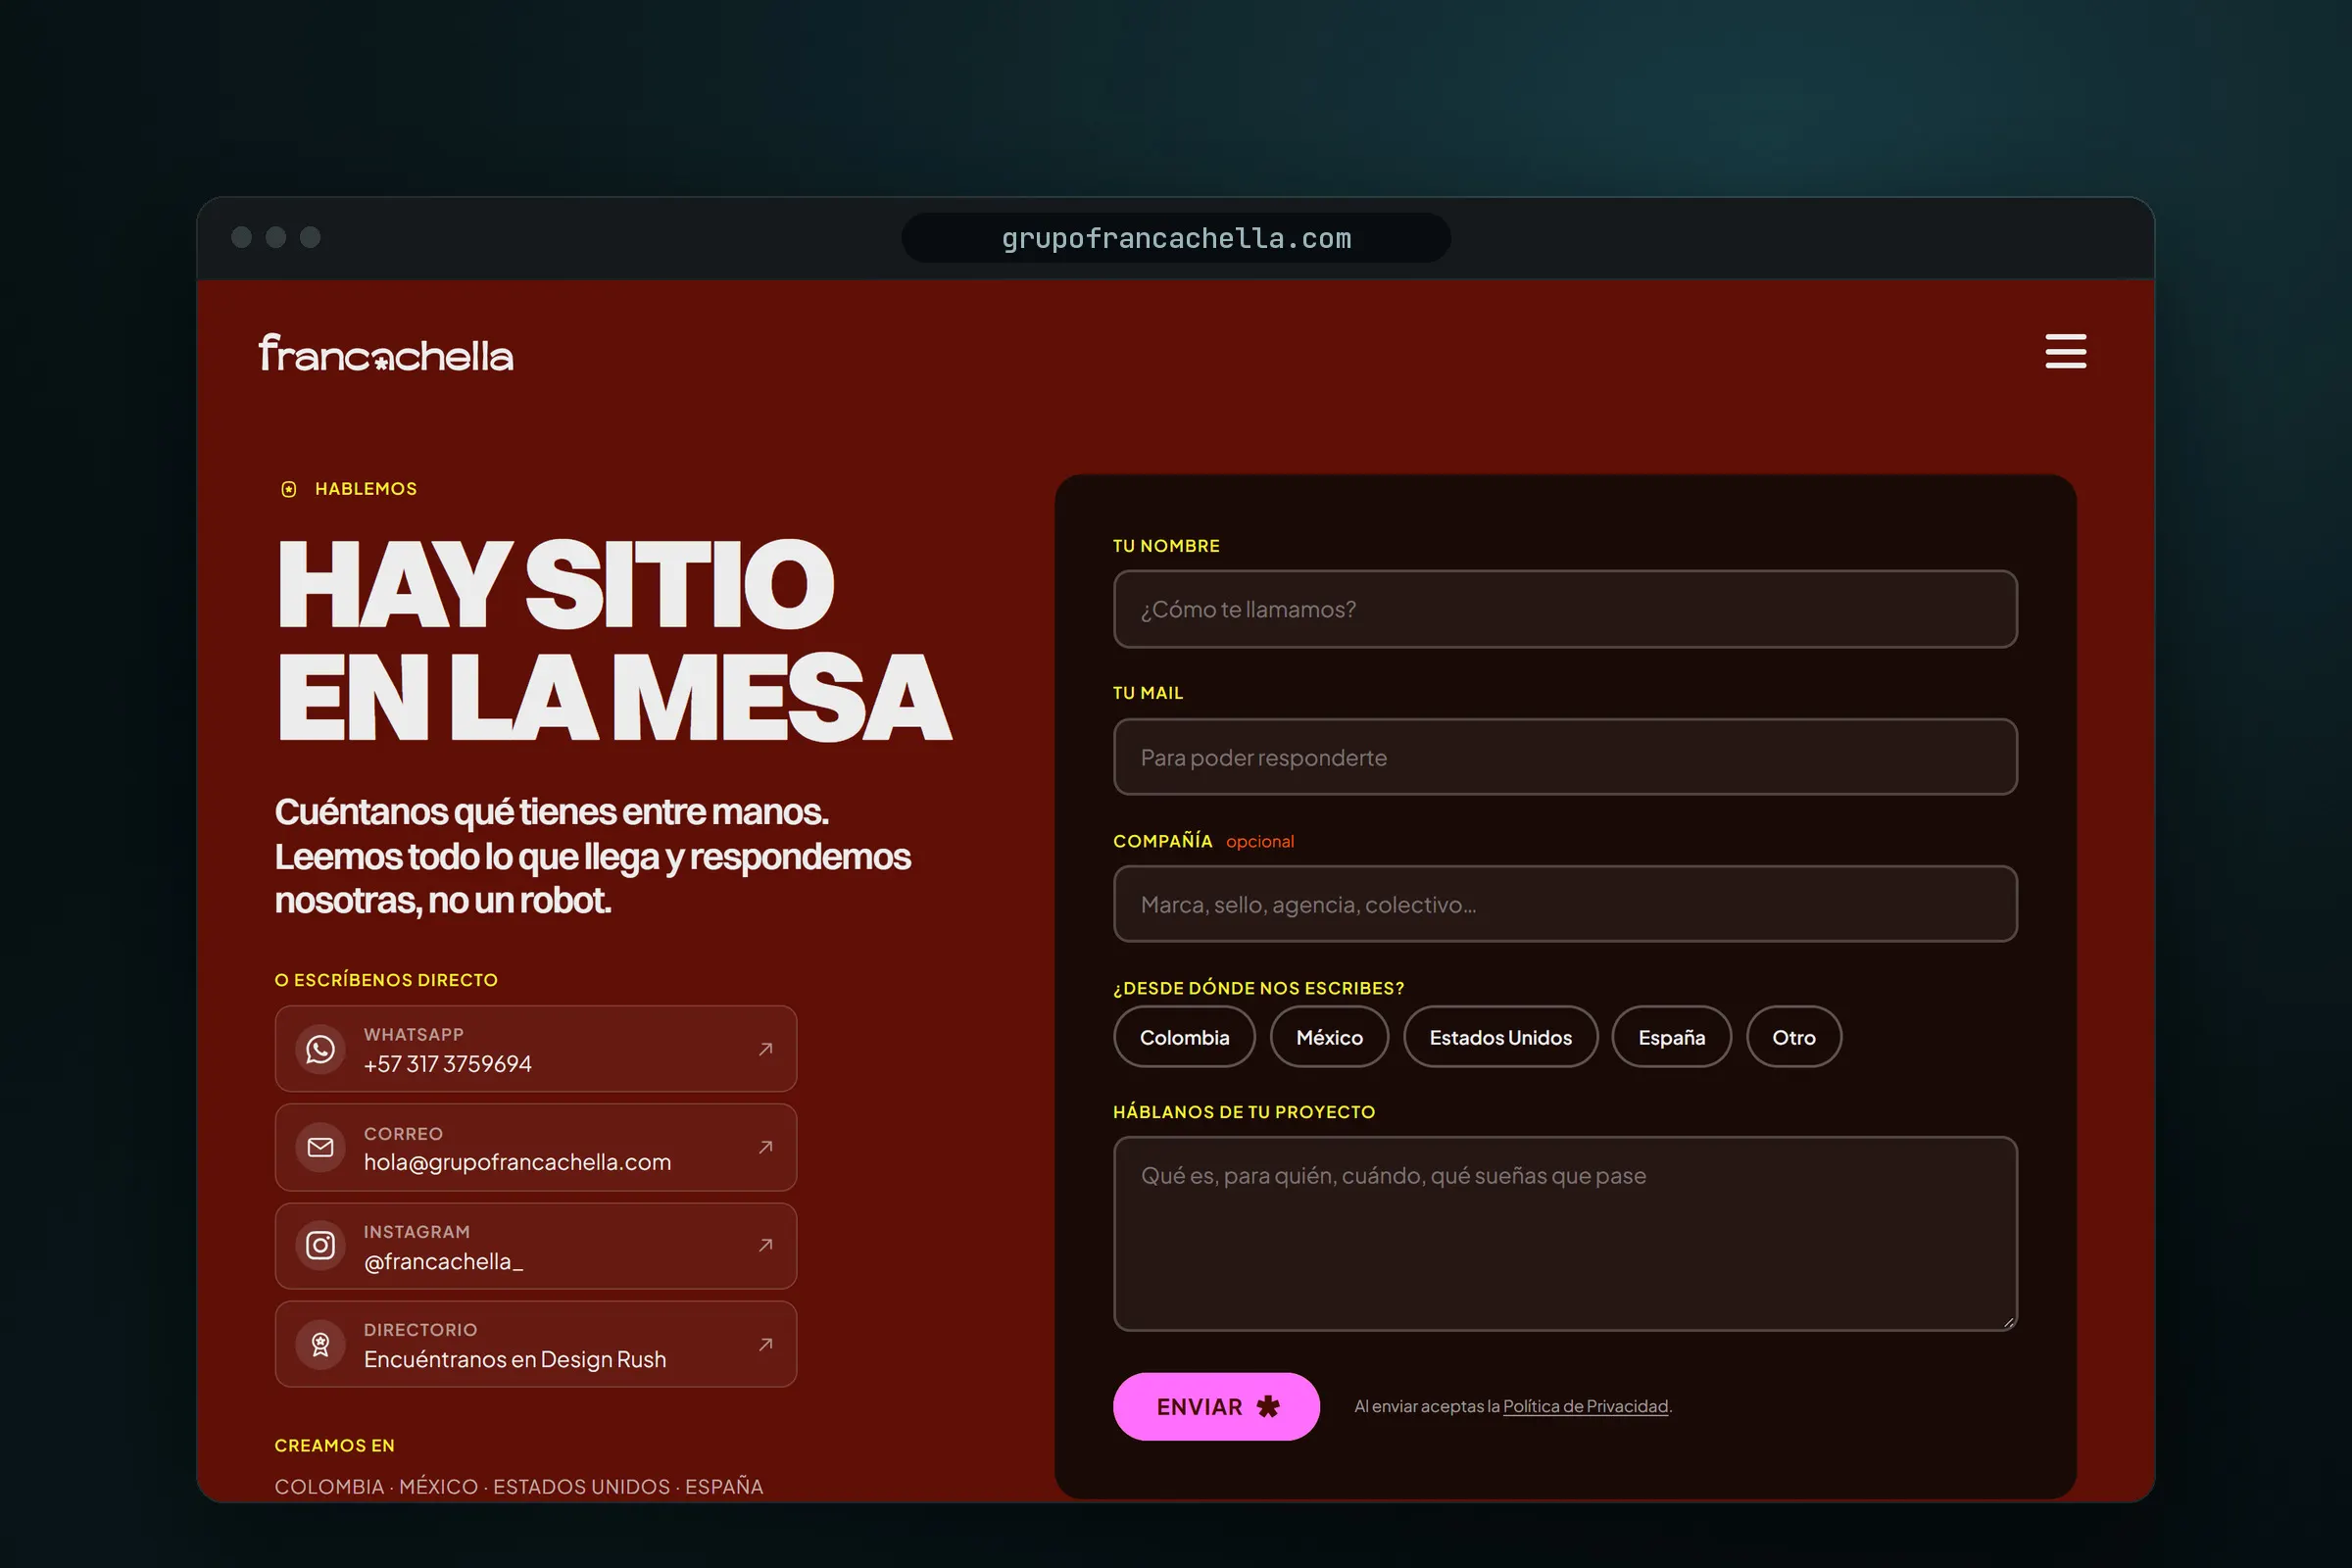The height and width of the screenshot is (1568, 2352).
Task: Open the hamburger menu
Action: [x=2065, y=351]
